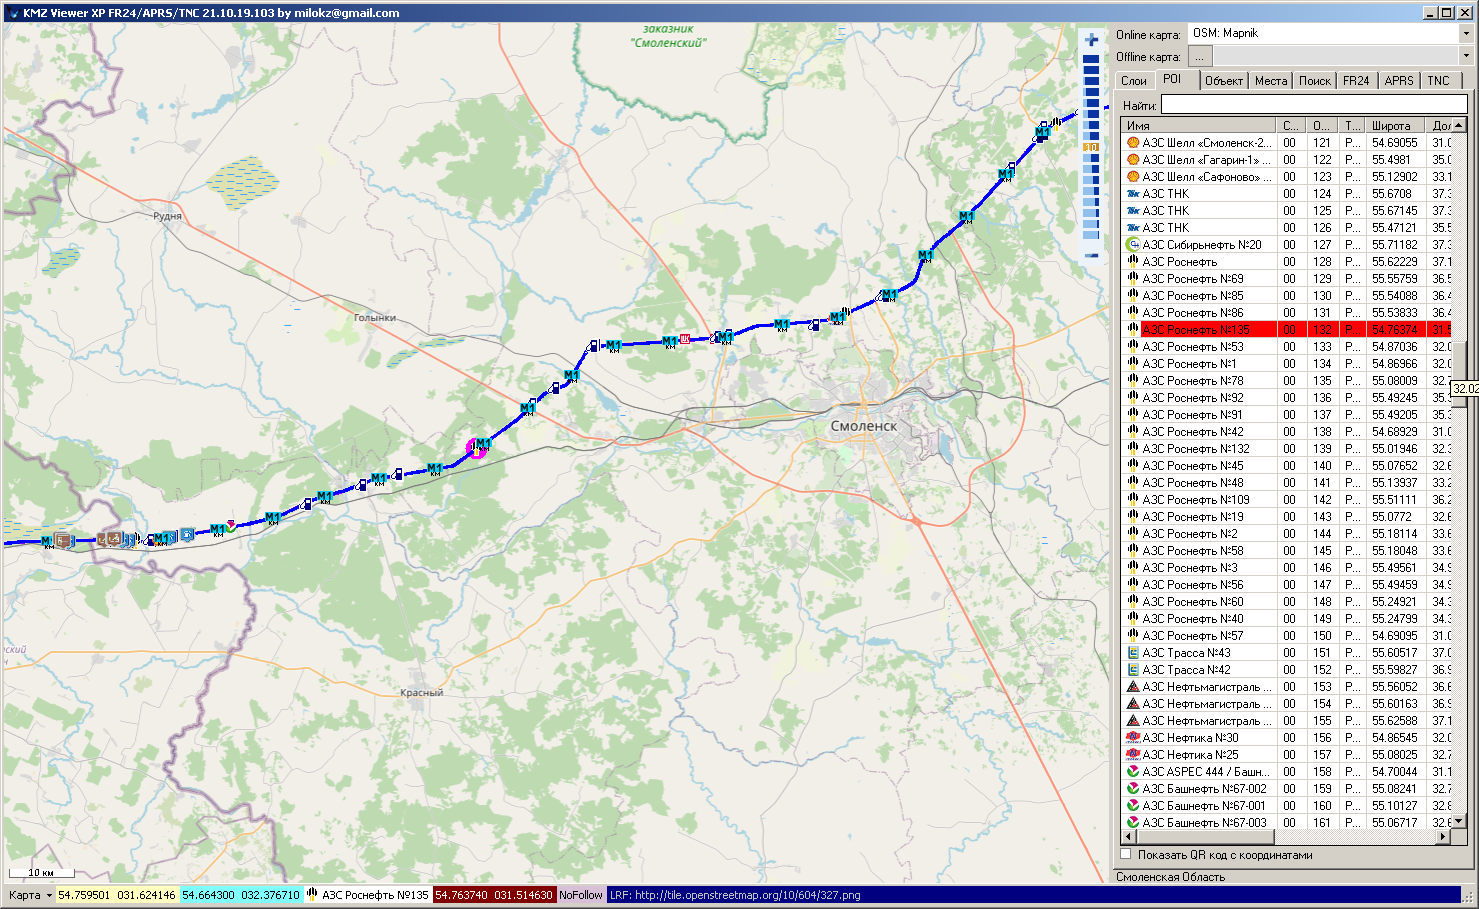The width and height of the screenshot is (1479, 909).
Task: Open the APRS tab
Action: coord(1399,81)
